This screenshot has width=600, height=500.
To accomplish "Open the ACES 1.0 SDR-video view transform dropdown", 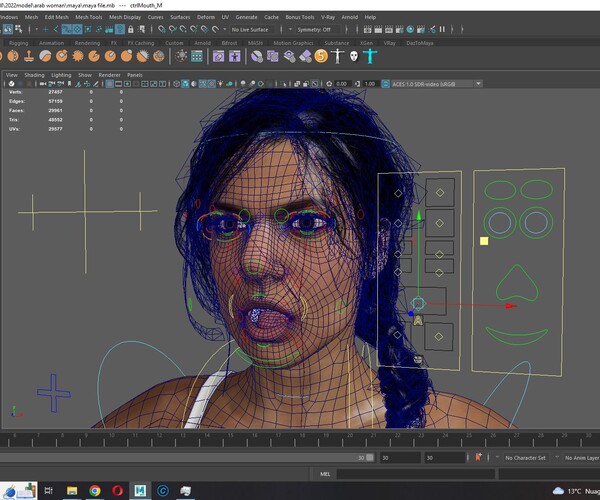I will [437, 84].
